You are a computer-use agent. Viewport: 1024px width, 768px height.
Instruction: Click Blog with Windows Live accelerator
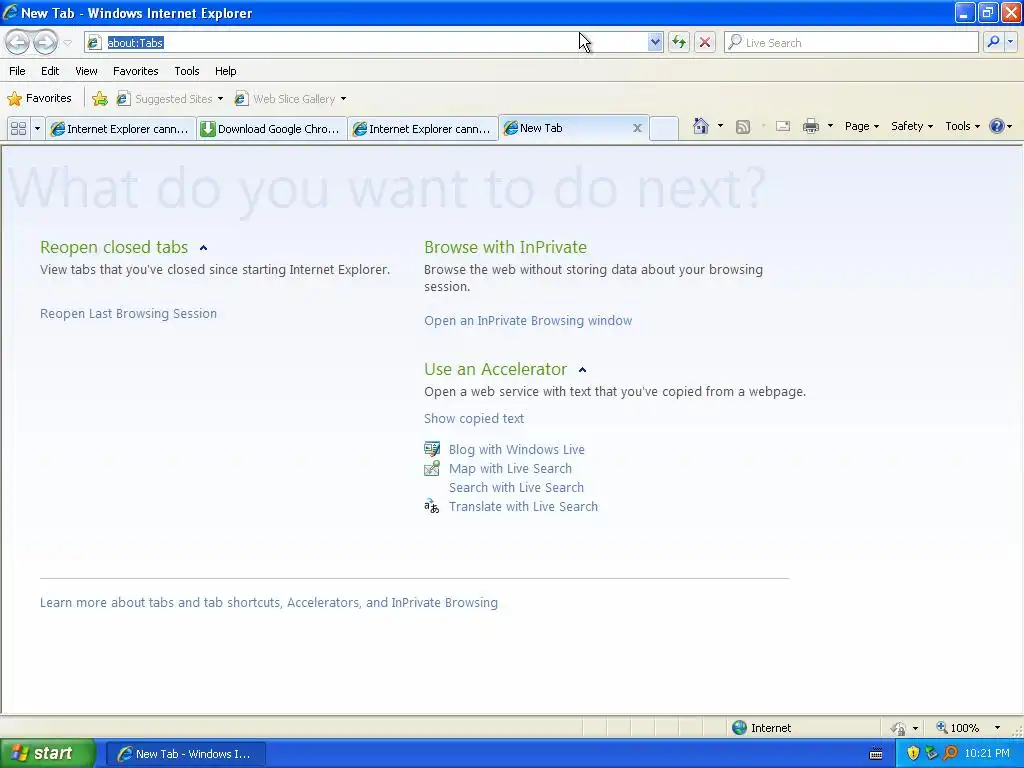coord(517,449)
